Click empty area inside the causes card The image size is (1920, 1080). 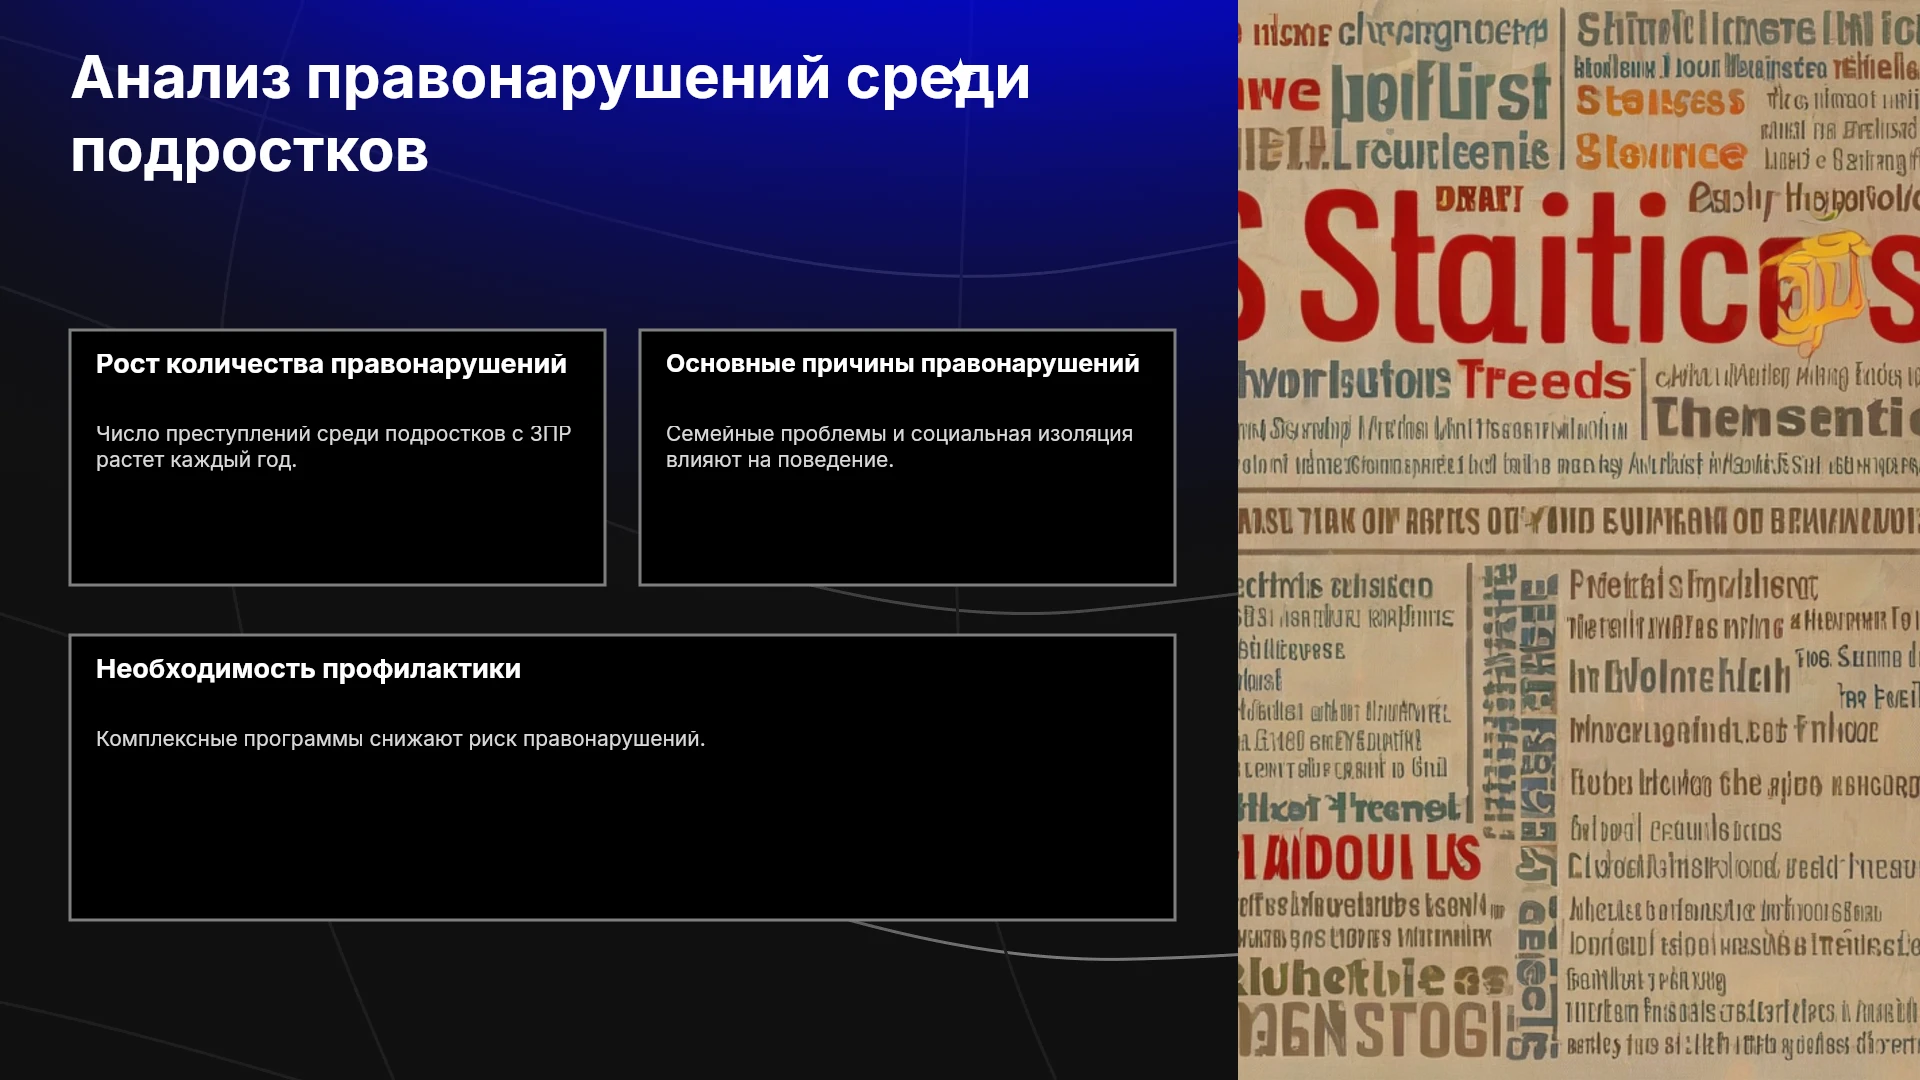click(907, 530)
